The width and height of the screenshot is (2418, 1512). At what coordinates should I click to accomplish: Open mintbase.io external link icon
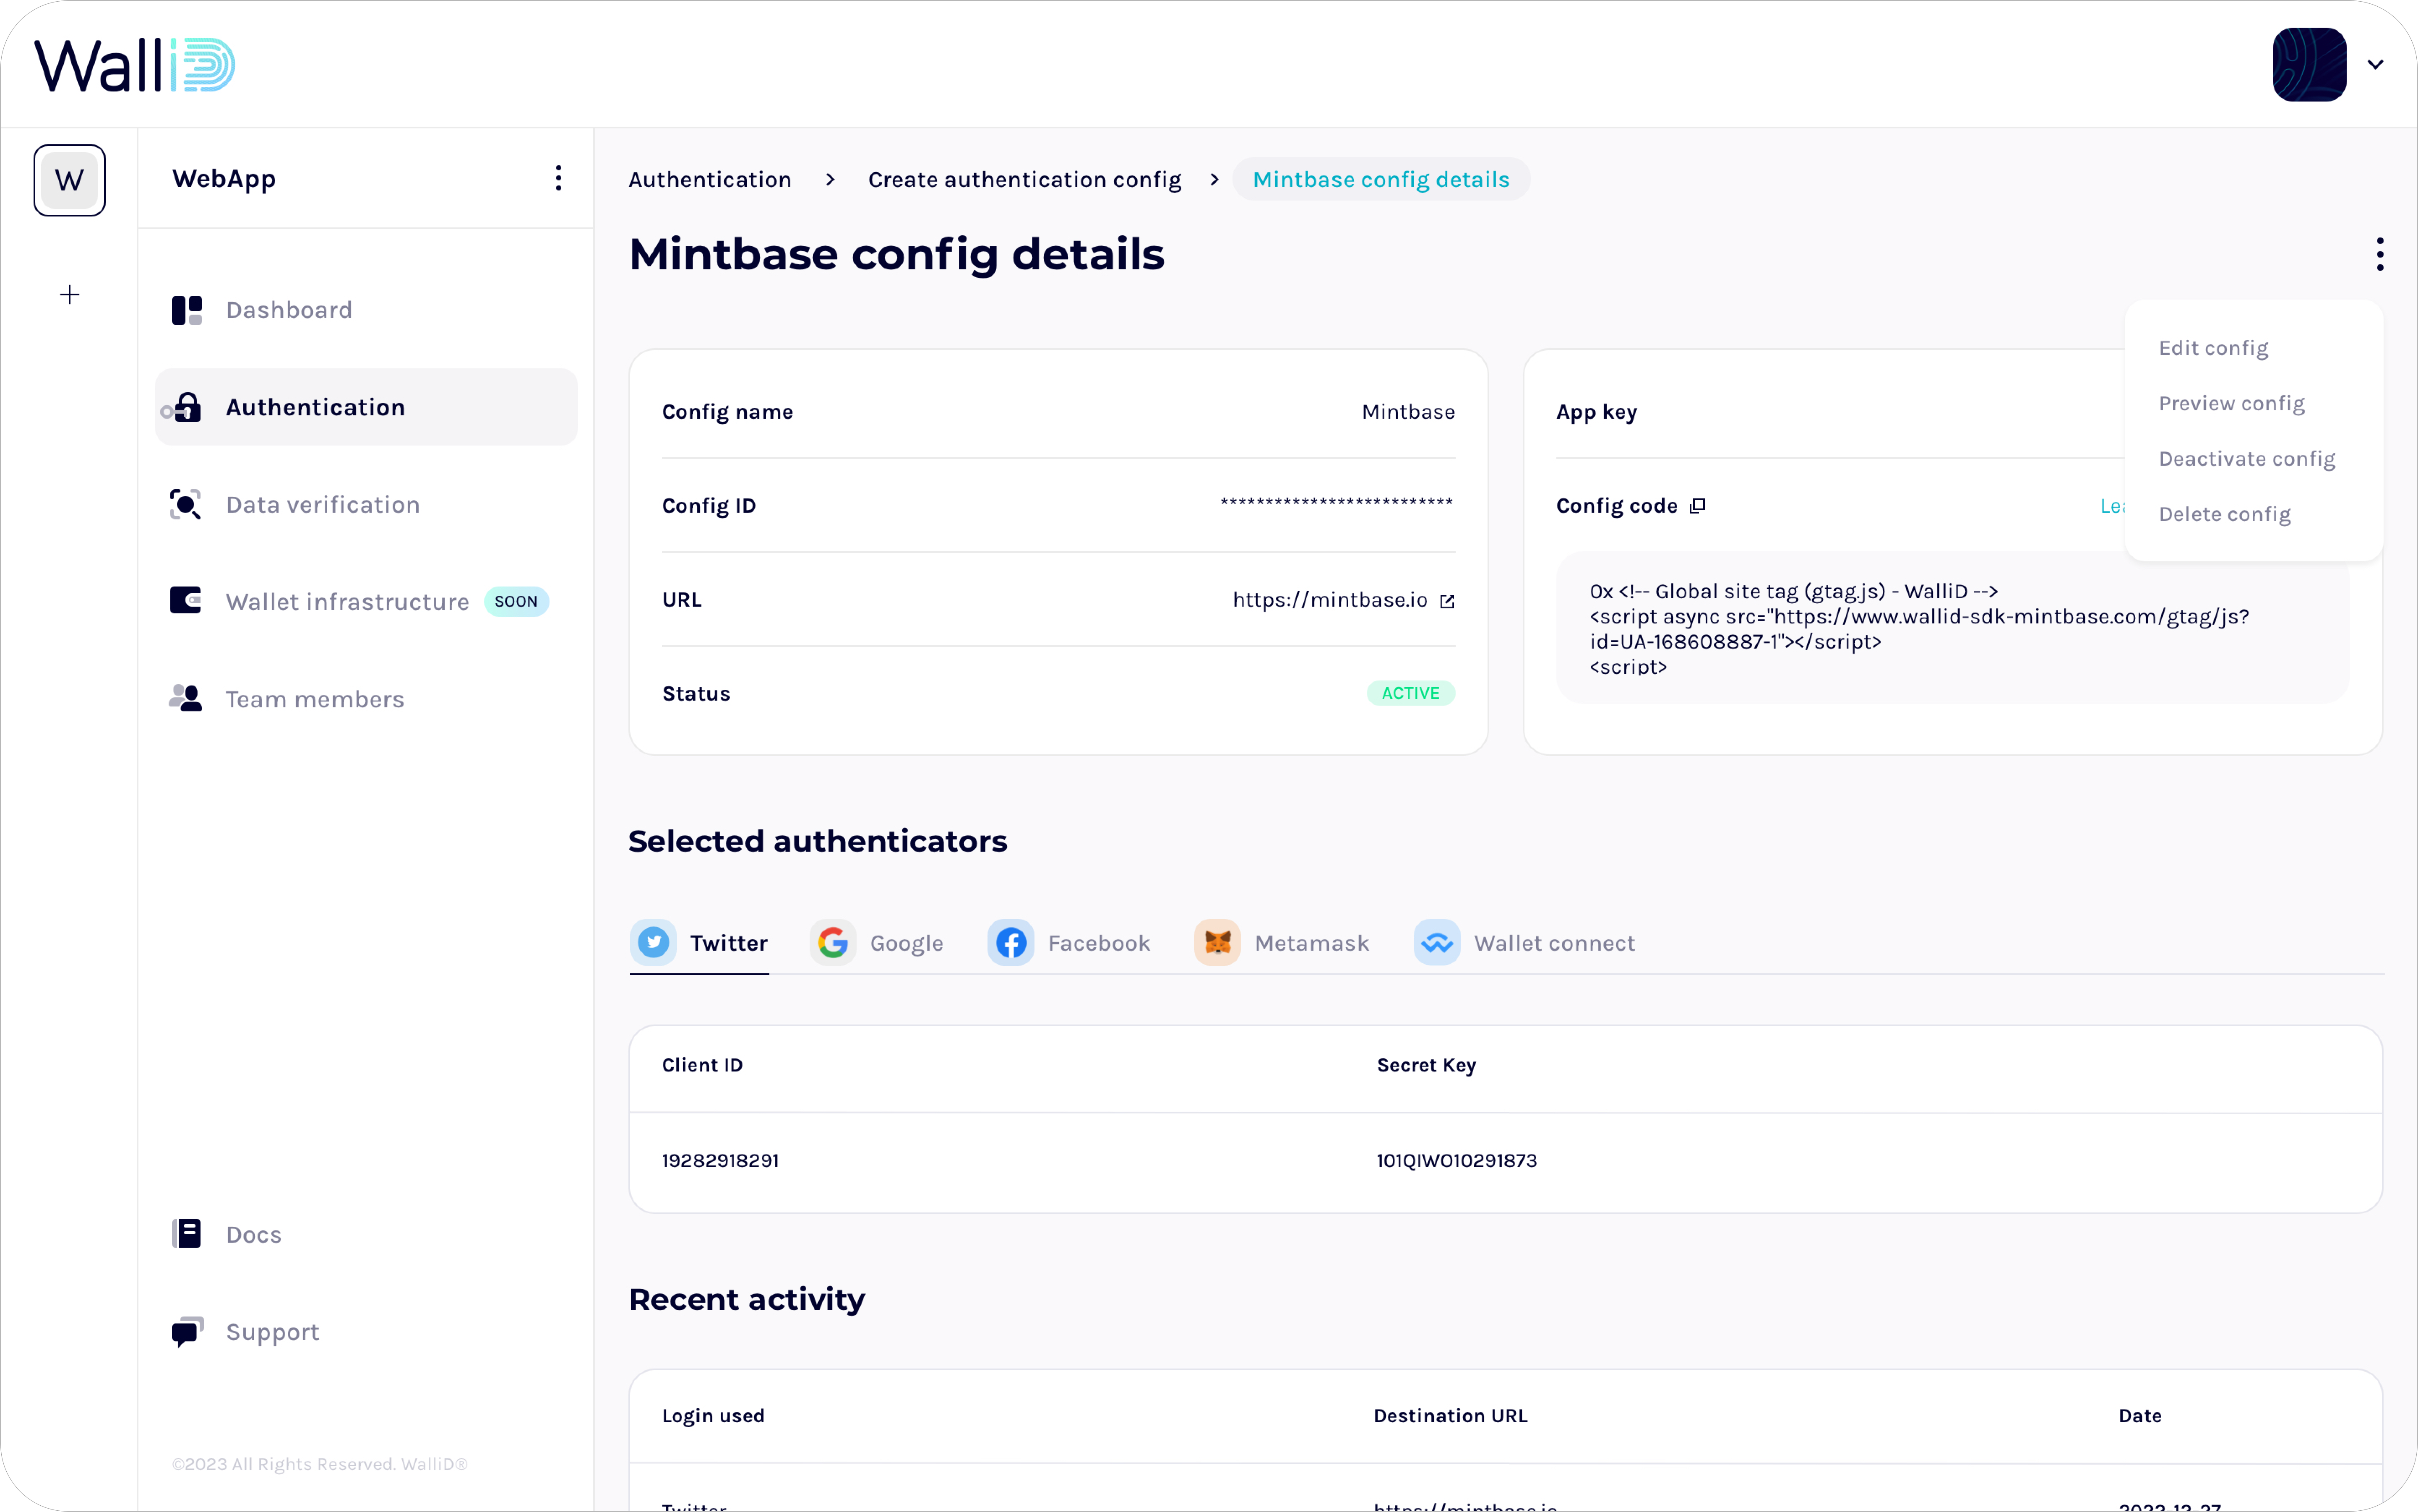1447,601
